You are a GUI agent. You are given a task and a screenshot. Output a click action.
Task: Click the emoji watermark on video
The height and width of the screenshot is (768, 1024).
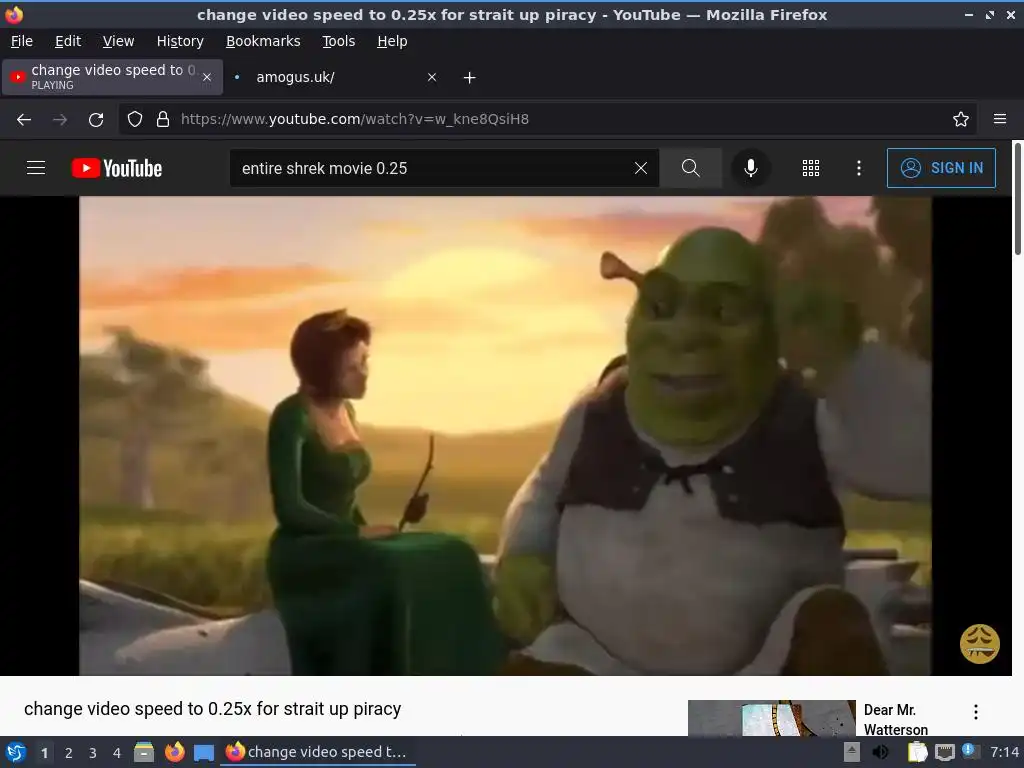(979, 644)
